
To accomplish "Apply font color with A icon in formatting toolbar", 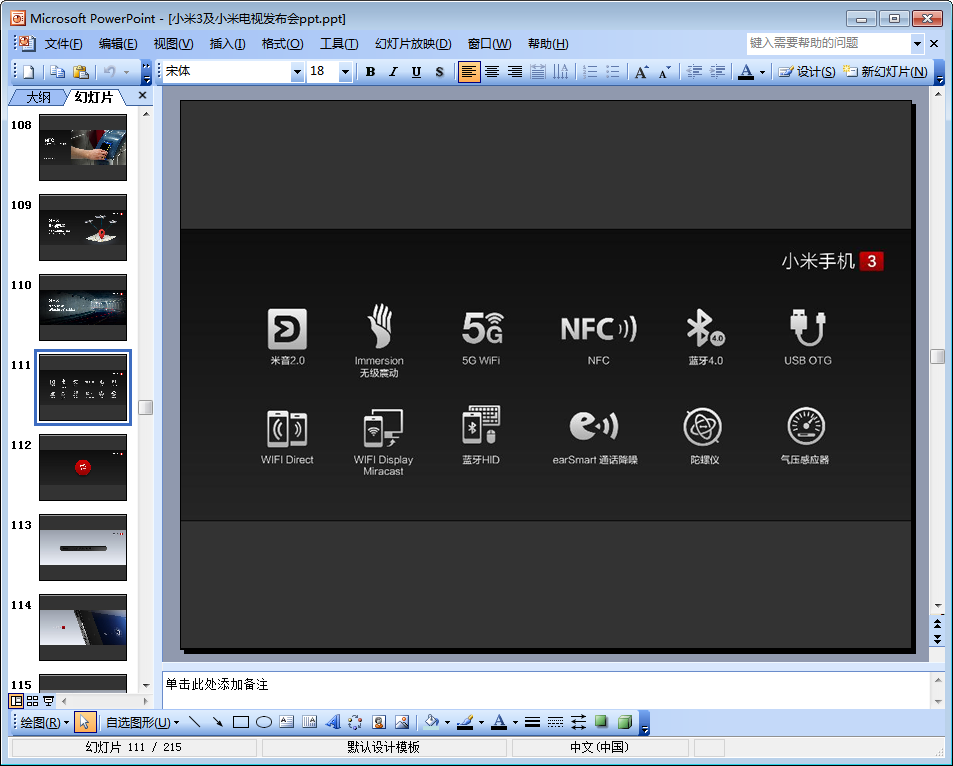I will click(746, 72).
